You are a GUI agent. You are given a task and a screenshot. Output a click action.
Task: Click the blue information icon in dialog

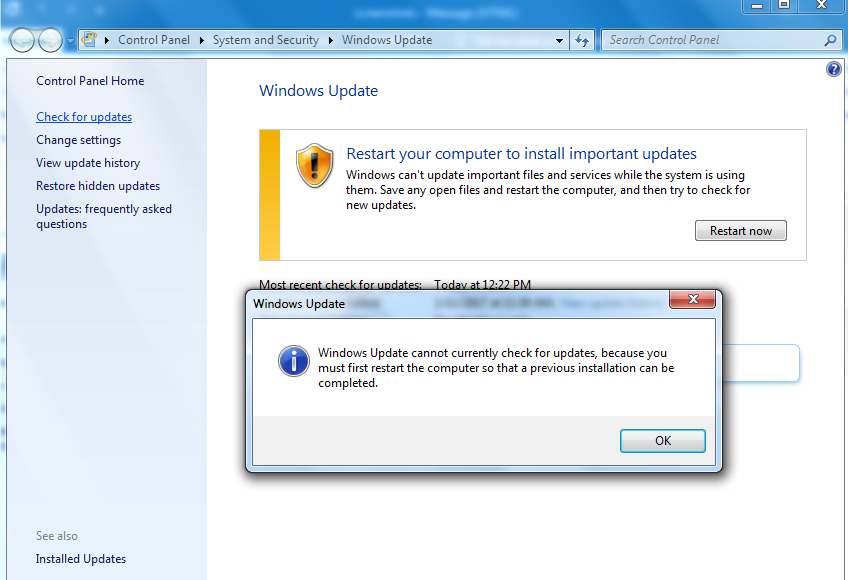[294, 361]
